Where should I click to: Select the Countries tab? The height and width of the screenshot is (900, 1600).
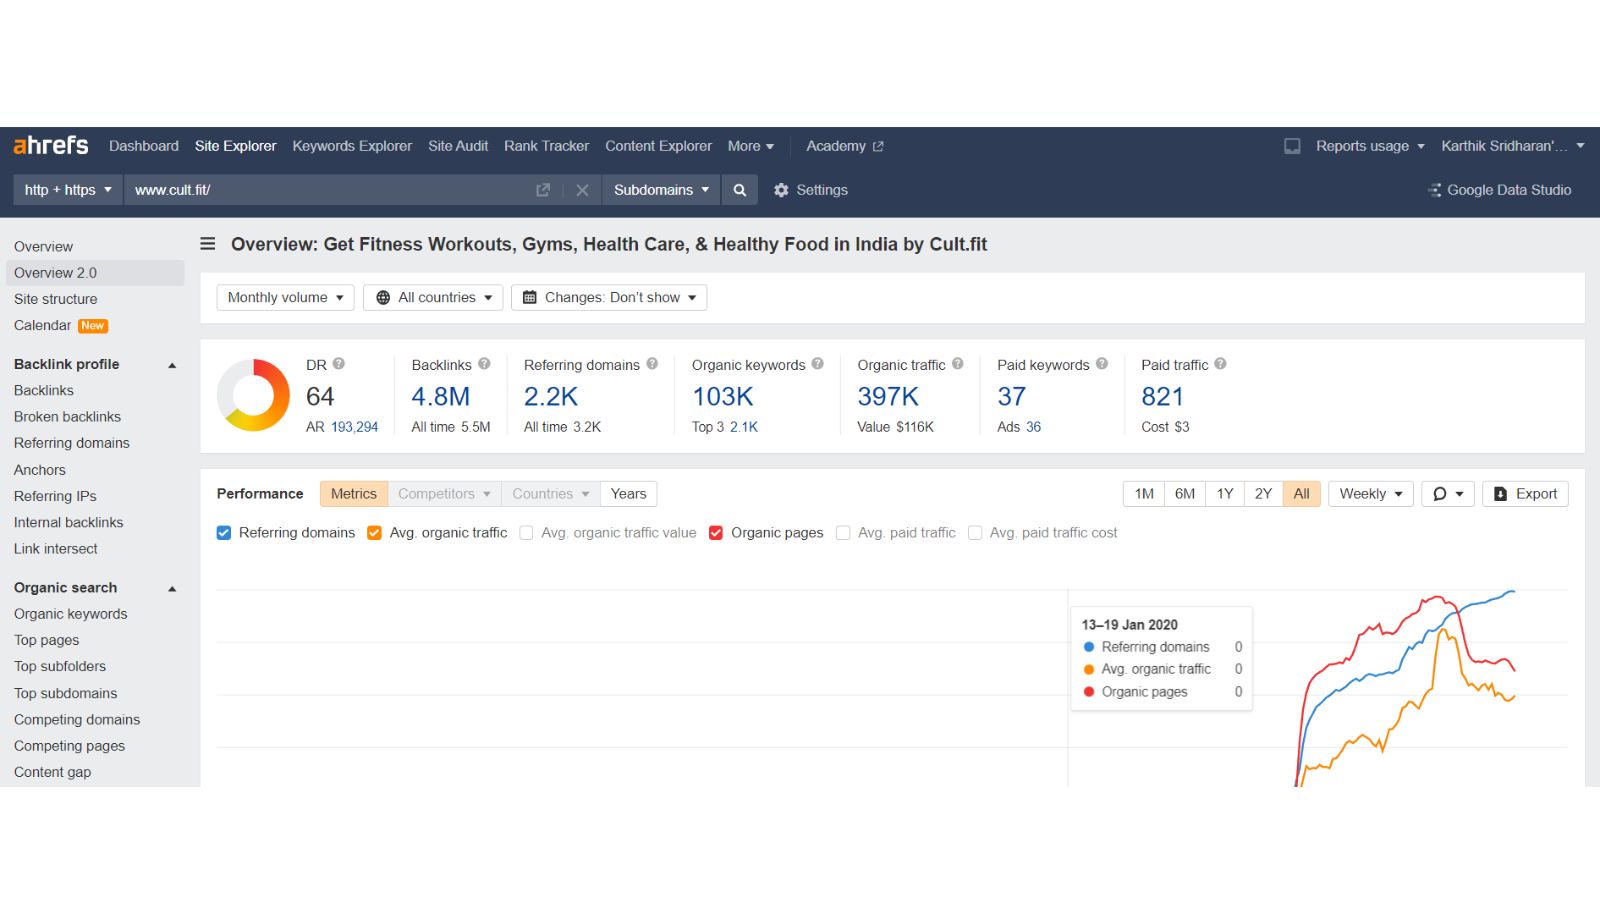pyautogui.click(x=551, y=494)
